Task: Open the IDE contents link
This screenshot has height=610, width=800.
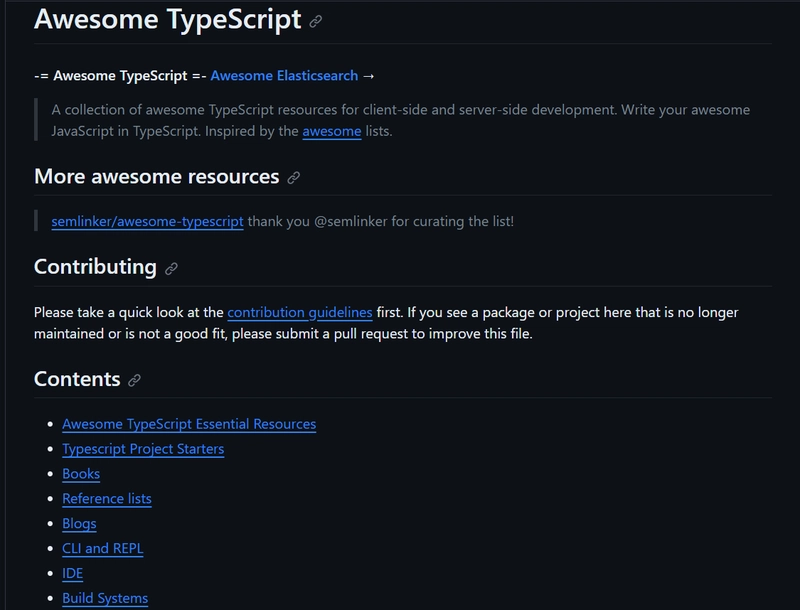Action: point(72,573)
